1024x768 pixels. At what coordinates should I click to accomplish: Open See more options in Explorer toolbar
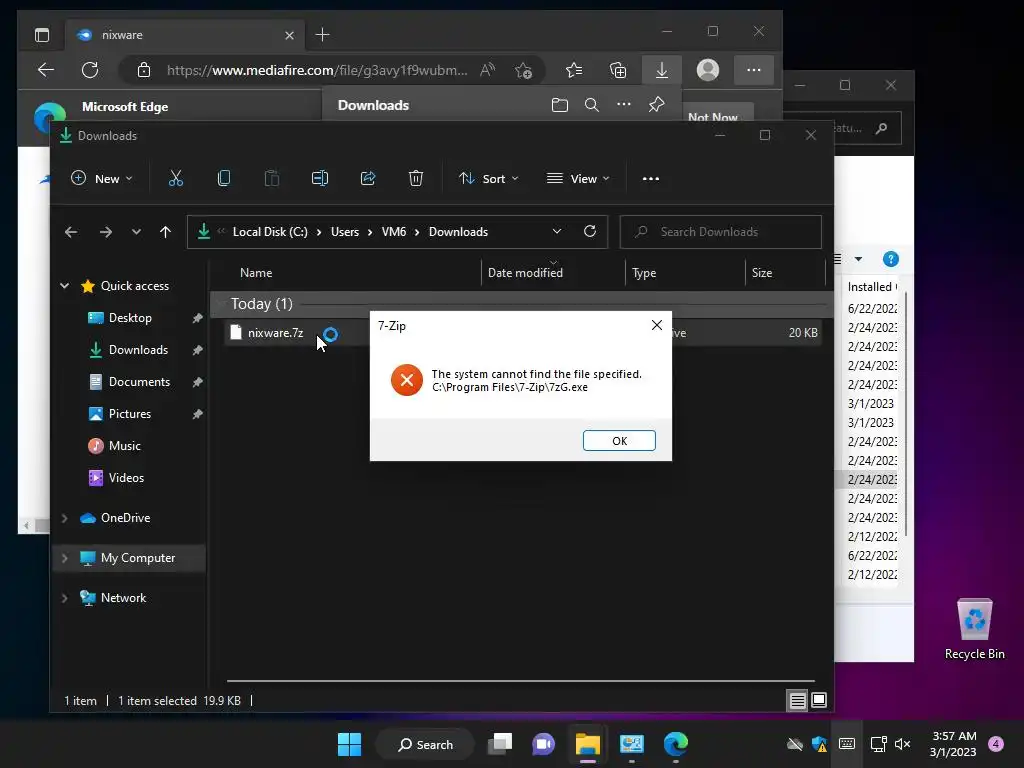click(x=650, y=178)
